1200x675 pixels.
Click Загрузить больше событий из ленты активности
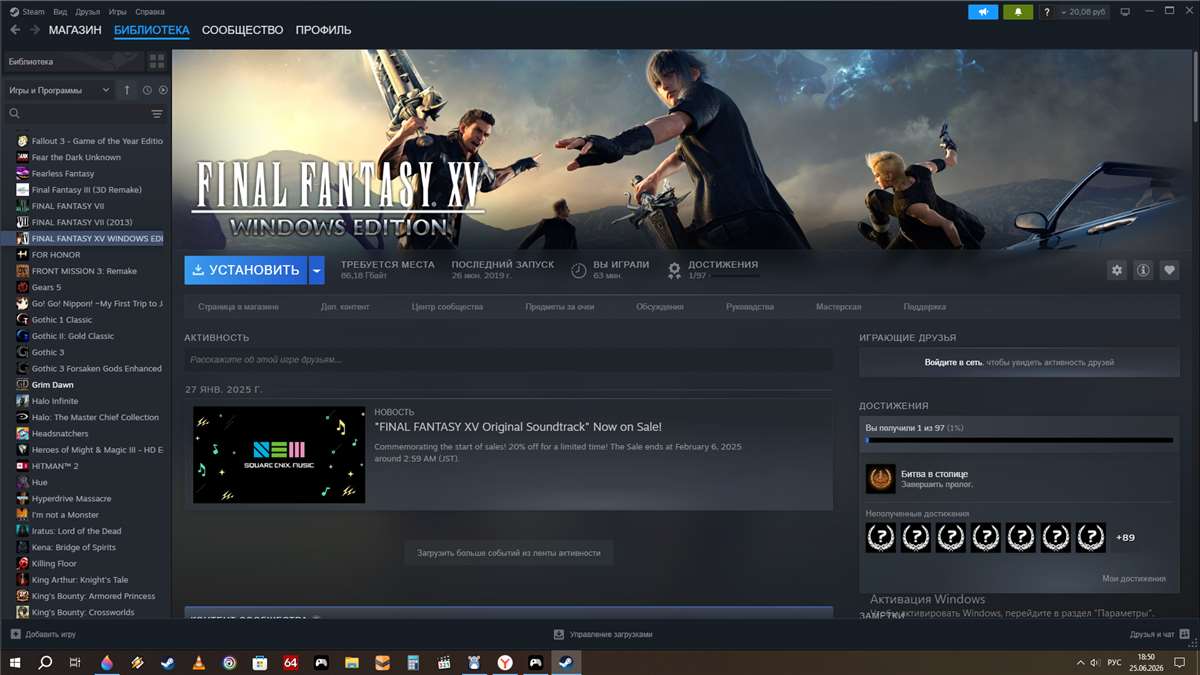click(509, 552)
